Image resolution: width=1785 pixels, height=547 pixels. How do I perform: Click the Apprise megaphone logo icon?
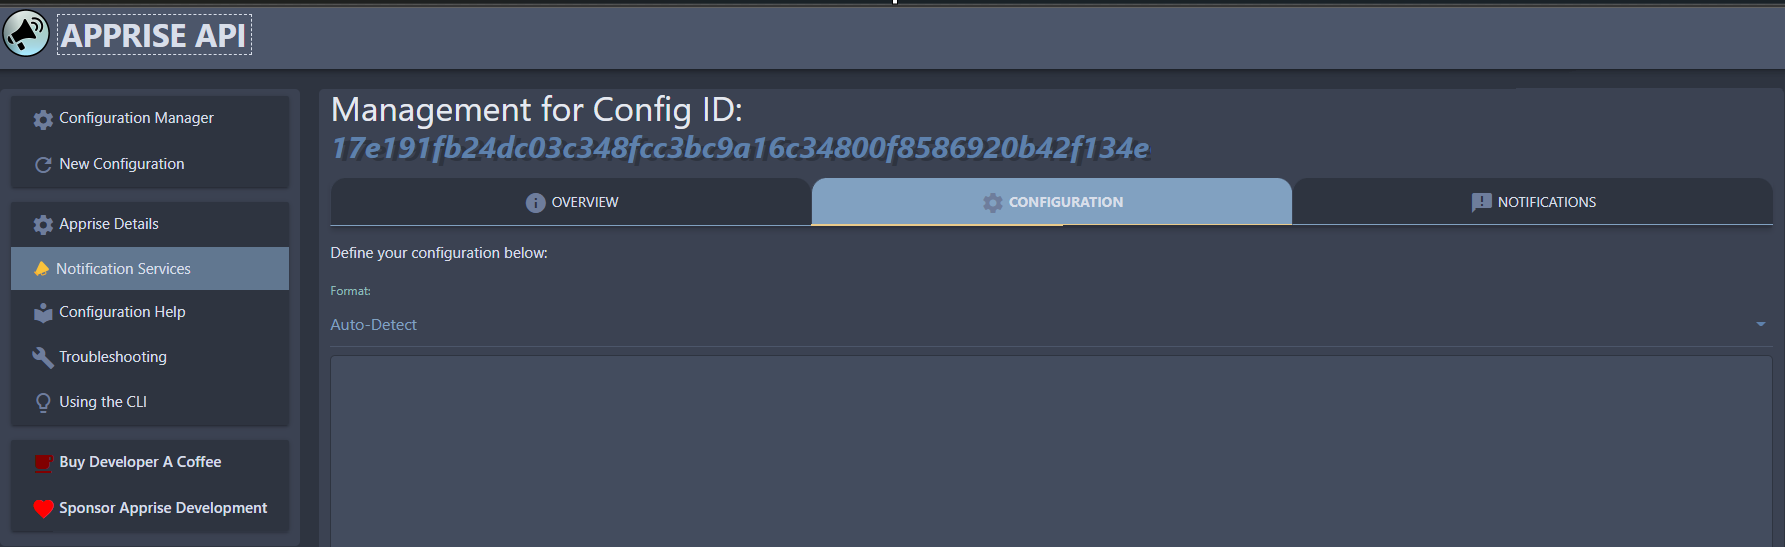coord(26,34)
